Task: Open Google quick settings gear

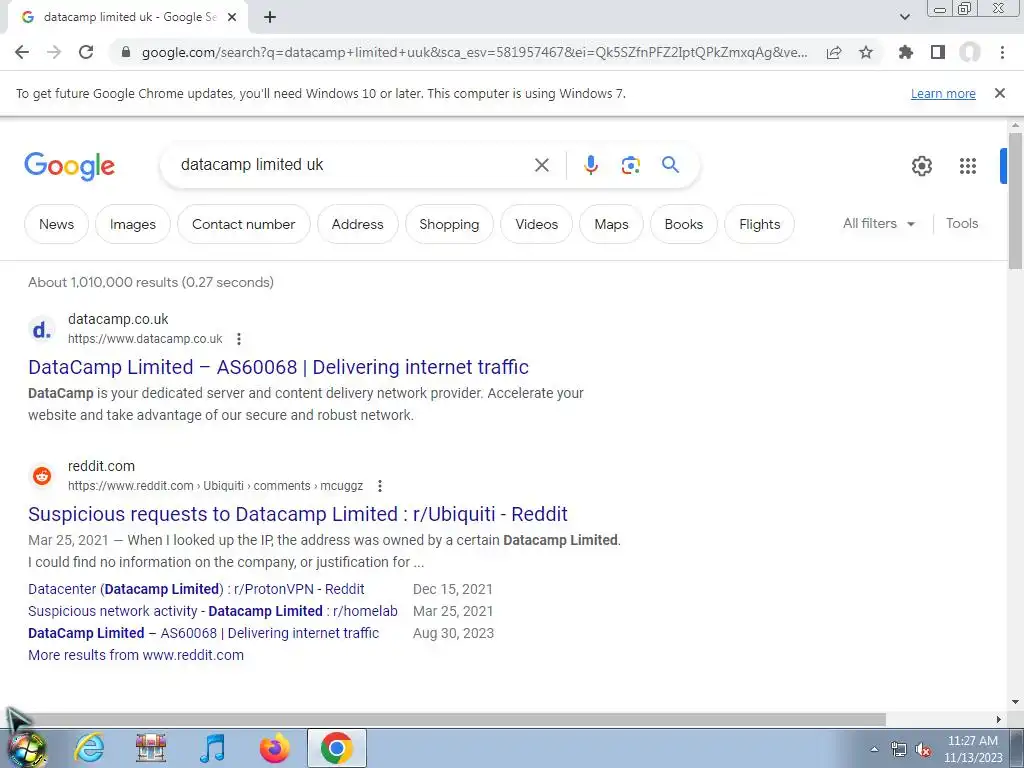Action: click(921, 166)
